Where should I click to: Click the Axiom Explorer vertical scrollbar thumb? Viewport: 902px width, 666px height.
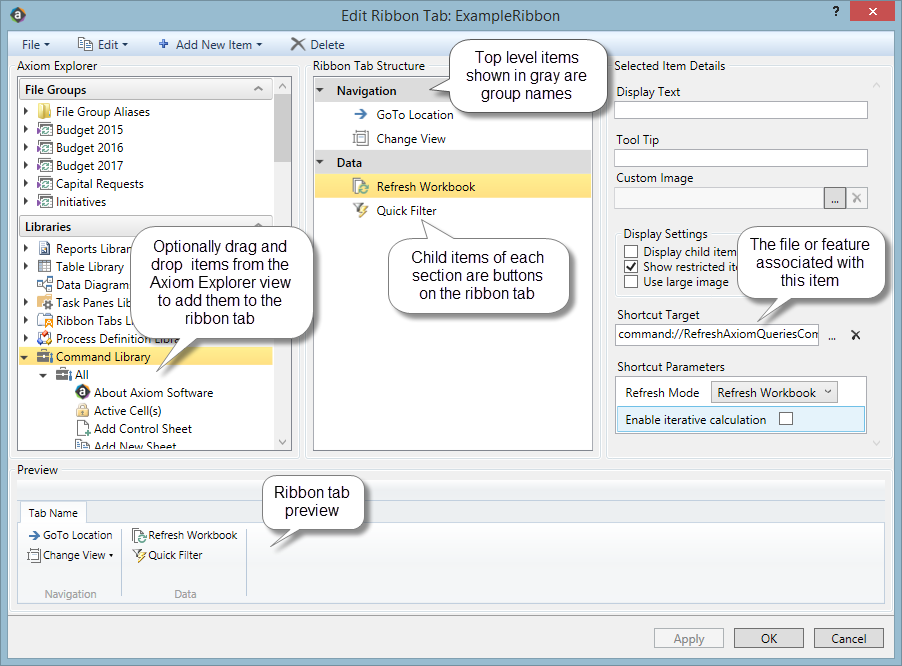[282, 128]
